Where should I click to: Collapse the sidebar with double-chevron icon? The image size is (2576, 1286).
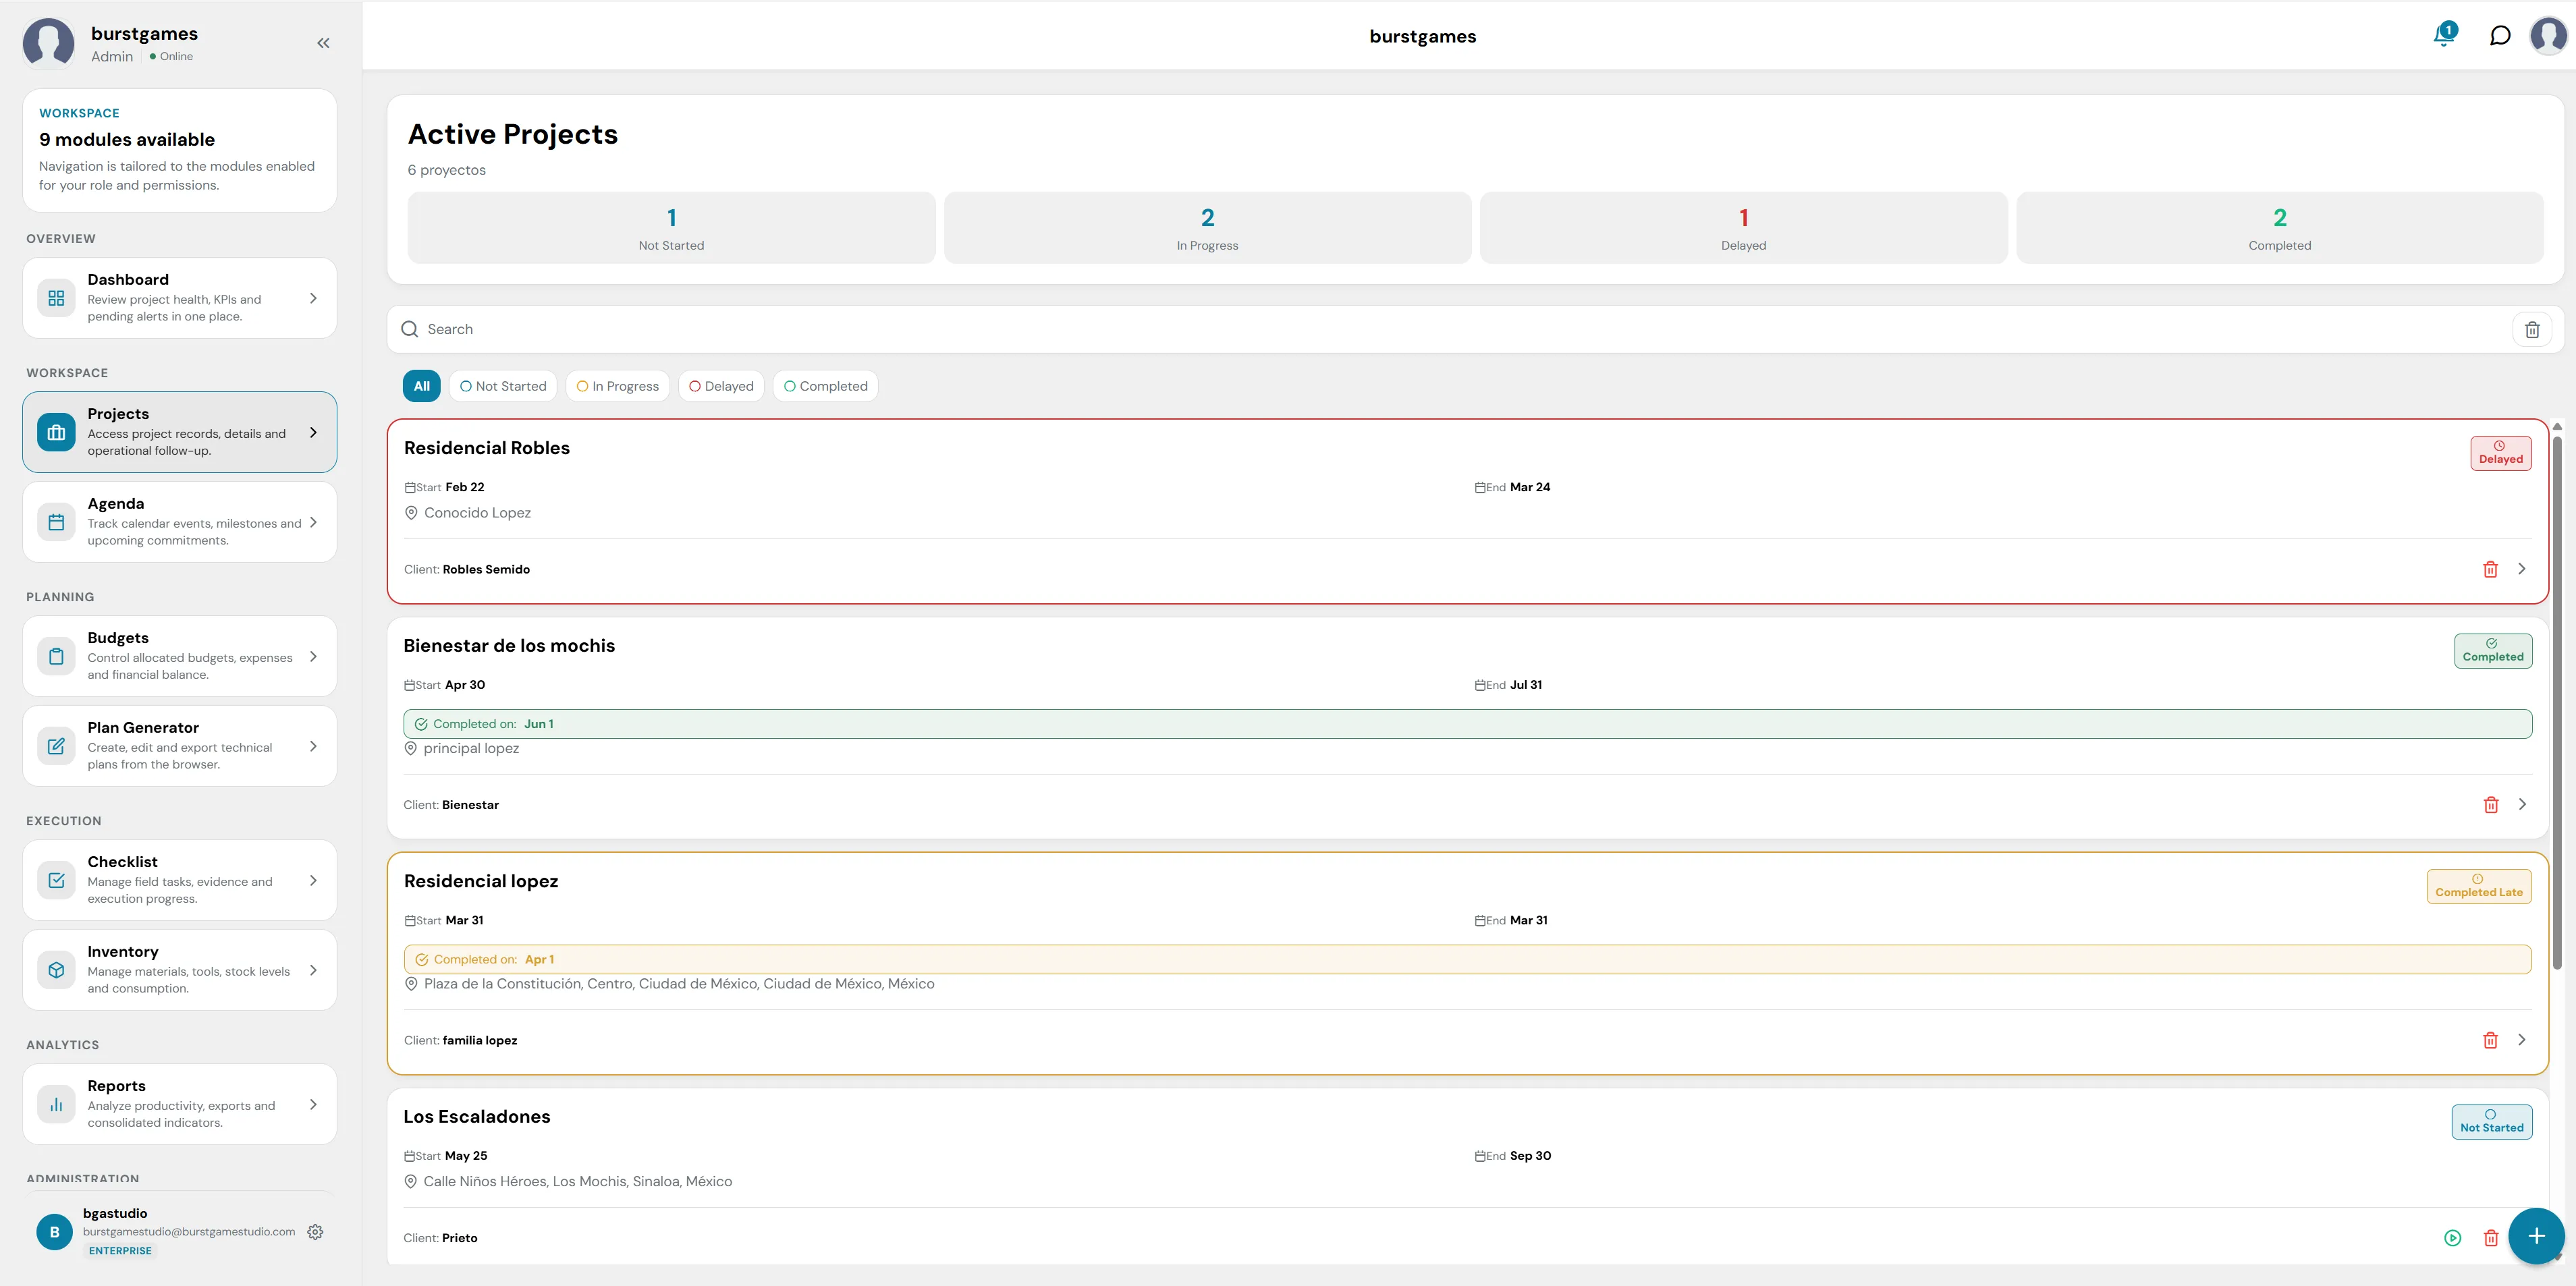pyautogui.click(x=323, y=43)
